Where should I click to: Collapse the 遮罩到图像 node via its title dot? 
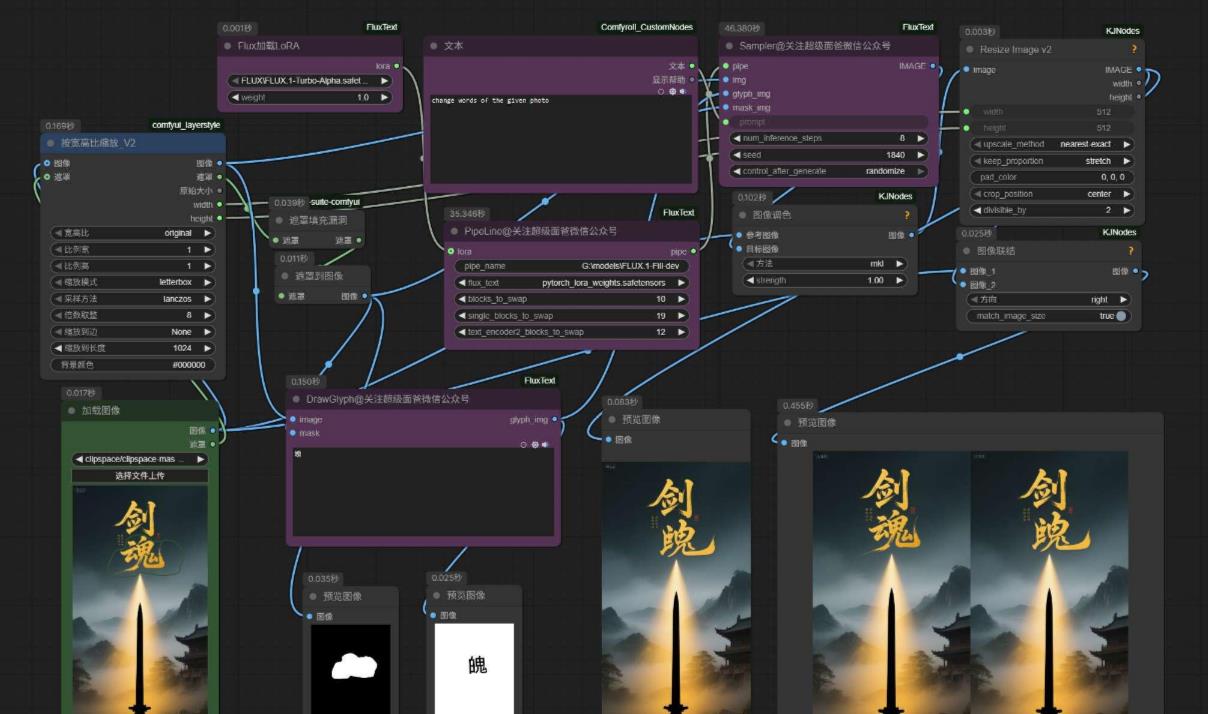tap(287, 275)
